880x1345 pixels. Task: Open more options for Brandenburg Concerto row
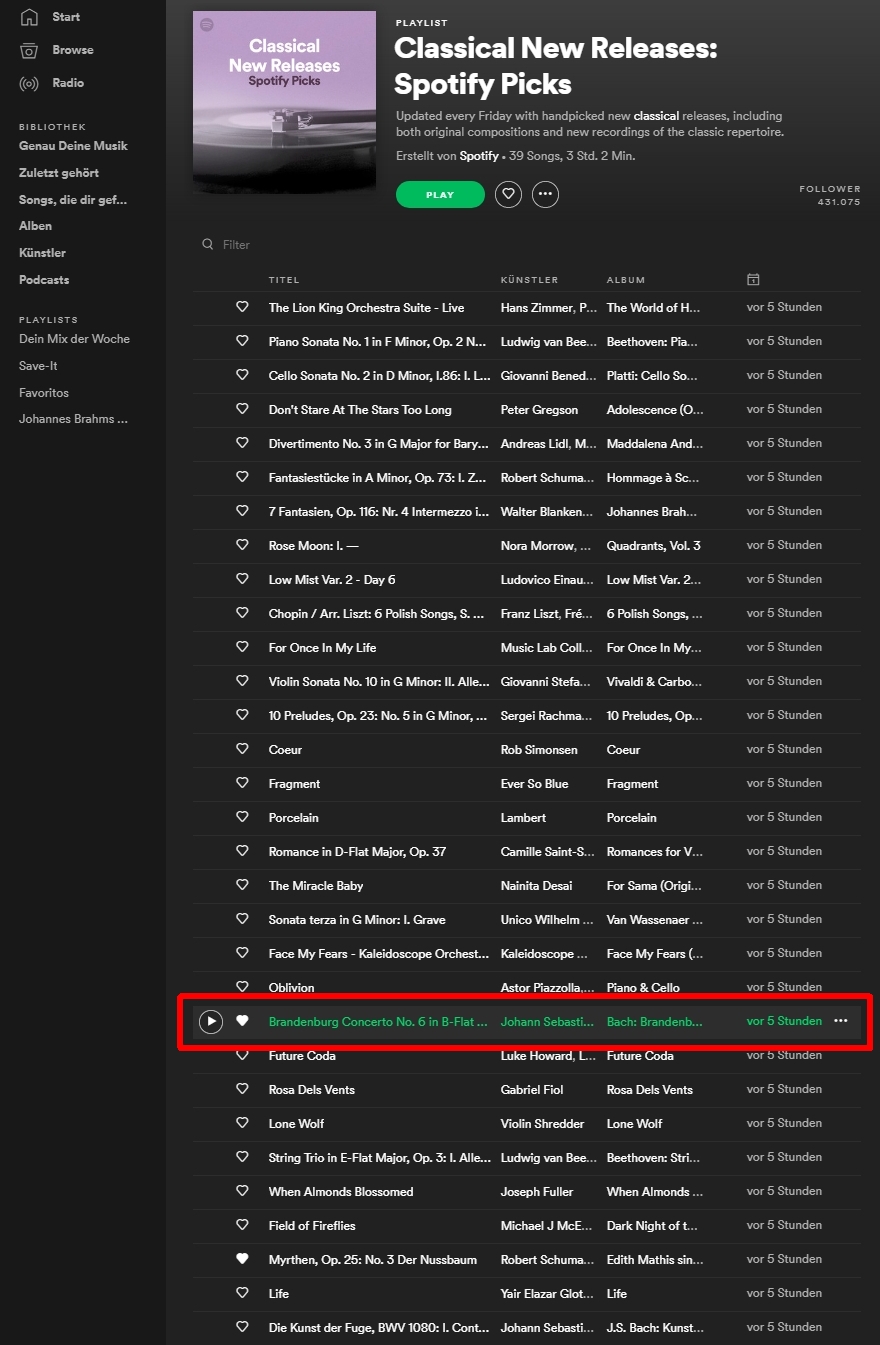point(840,1021)
